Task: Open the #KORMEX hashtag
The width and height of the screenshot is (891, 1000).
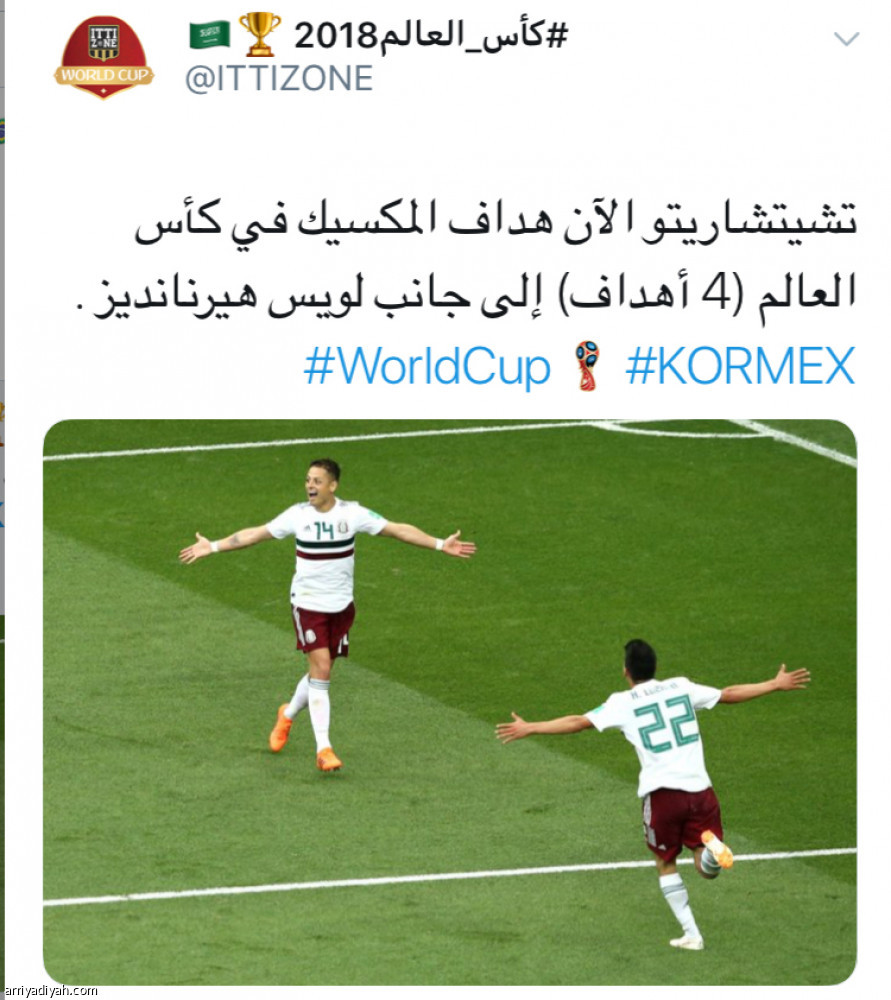Action: (740, 366)
